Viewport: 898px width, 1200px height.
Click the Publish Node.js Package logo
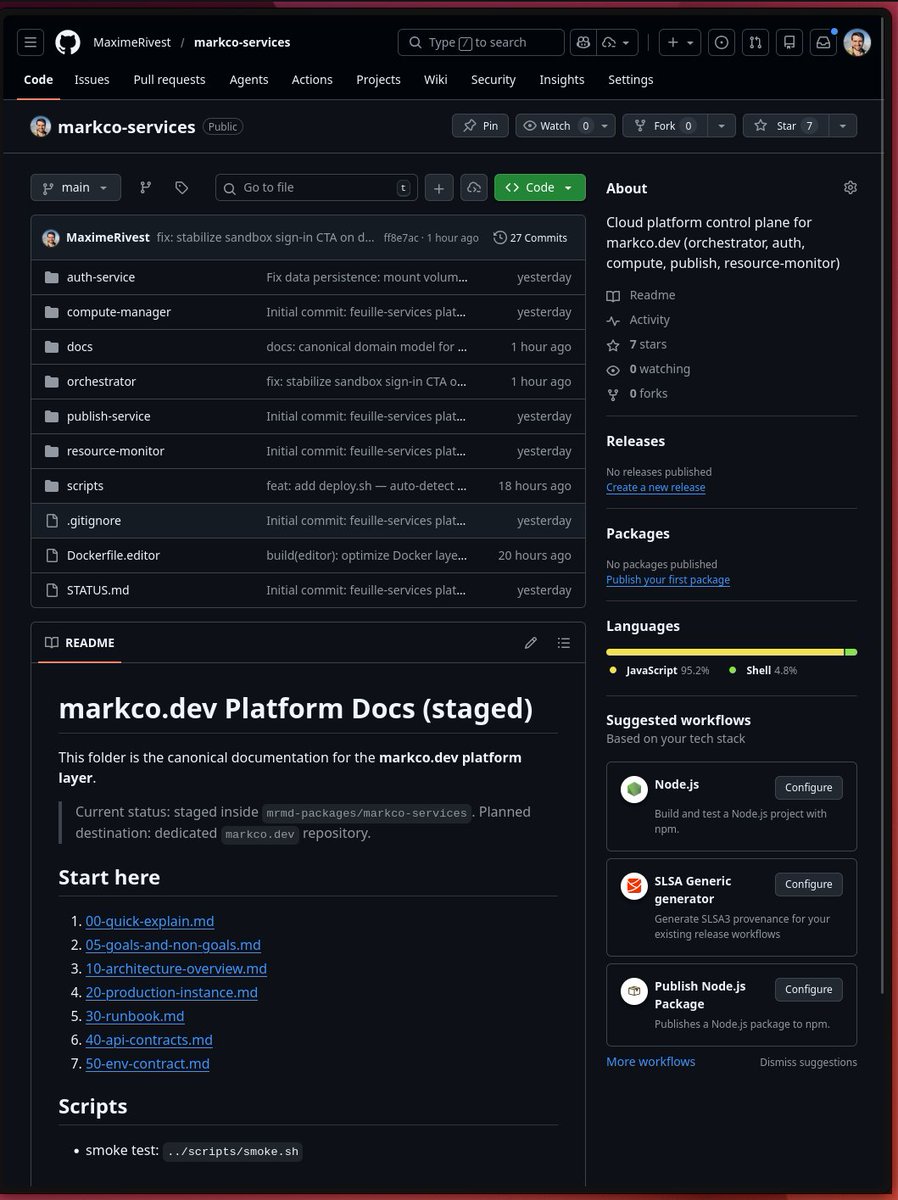(633, 991)
